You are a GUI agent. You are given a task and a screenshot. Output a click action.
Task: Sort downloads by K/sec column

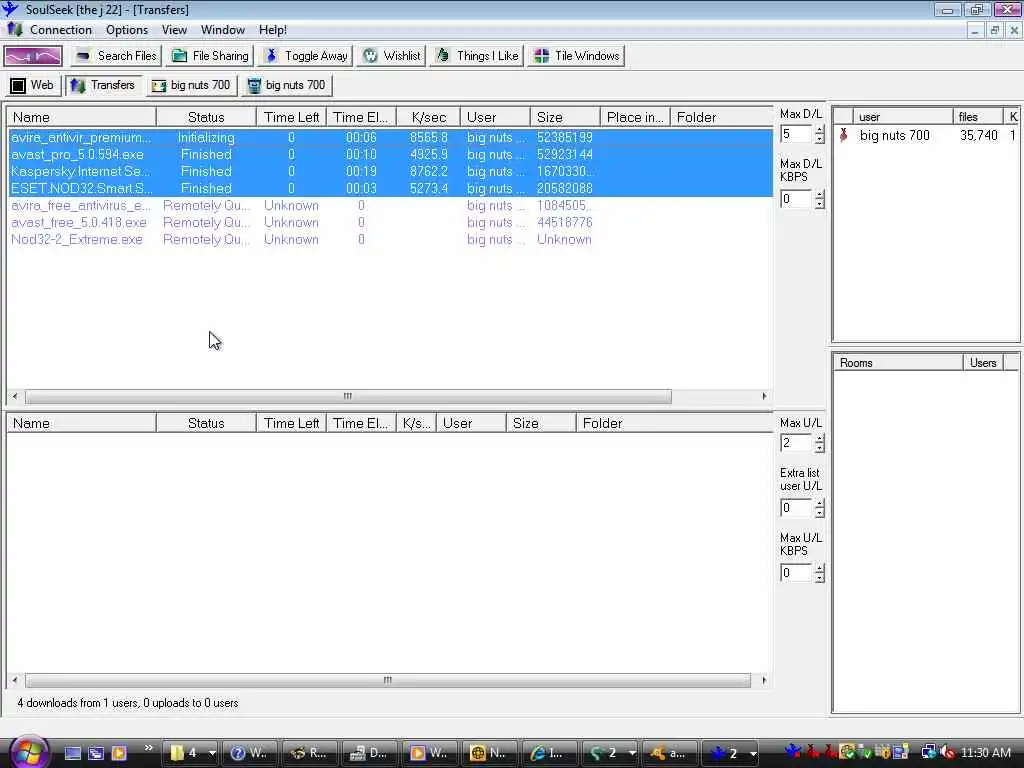point(428,118)
